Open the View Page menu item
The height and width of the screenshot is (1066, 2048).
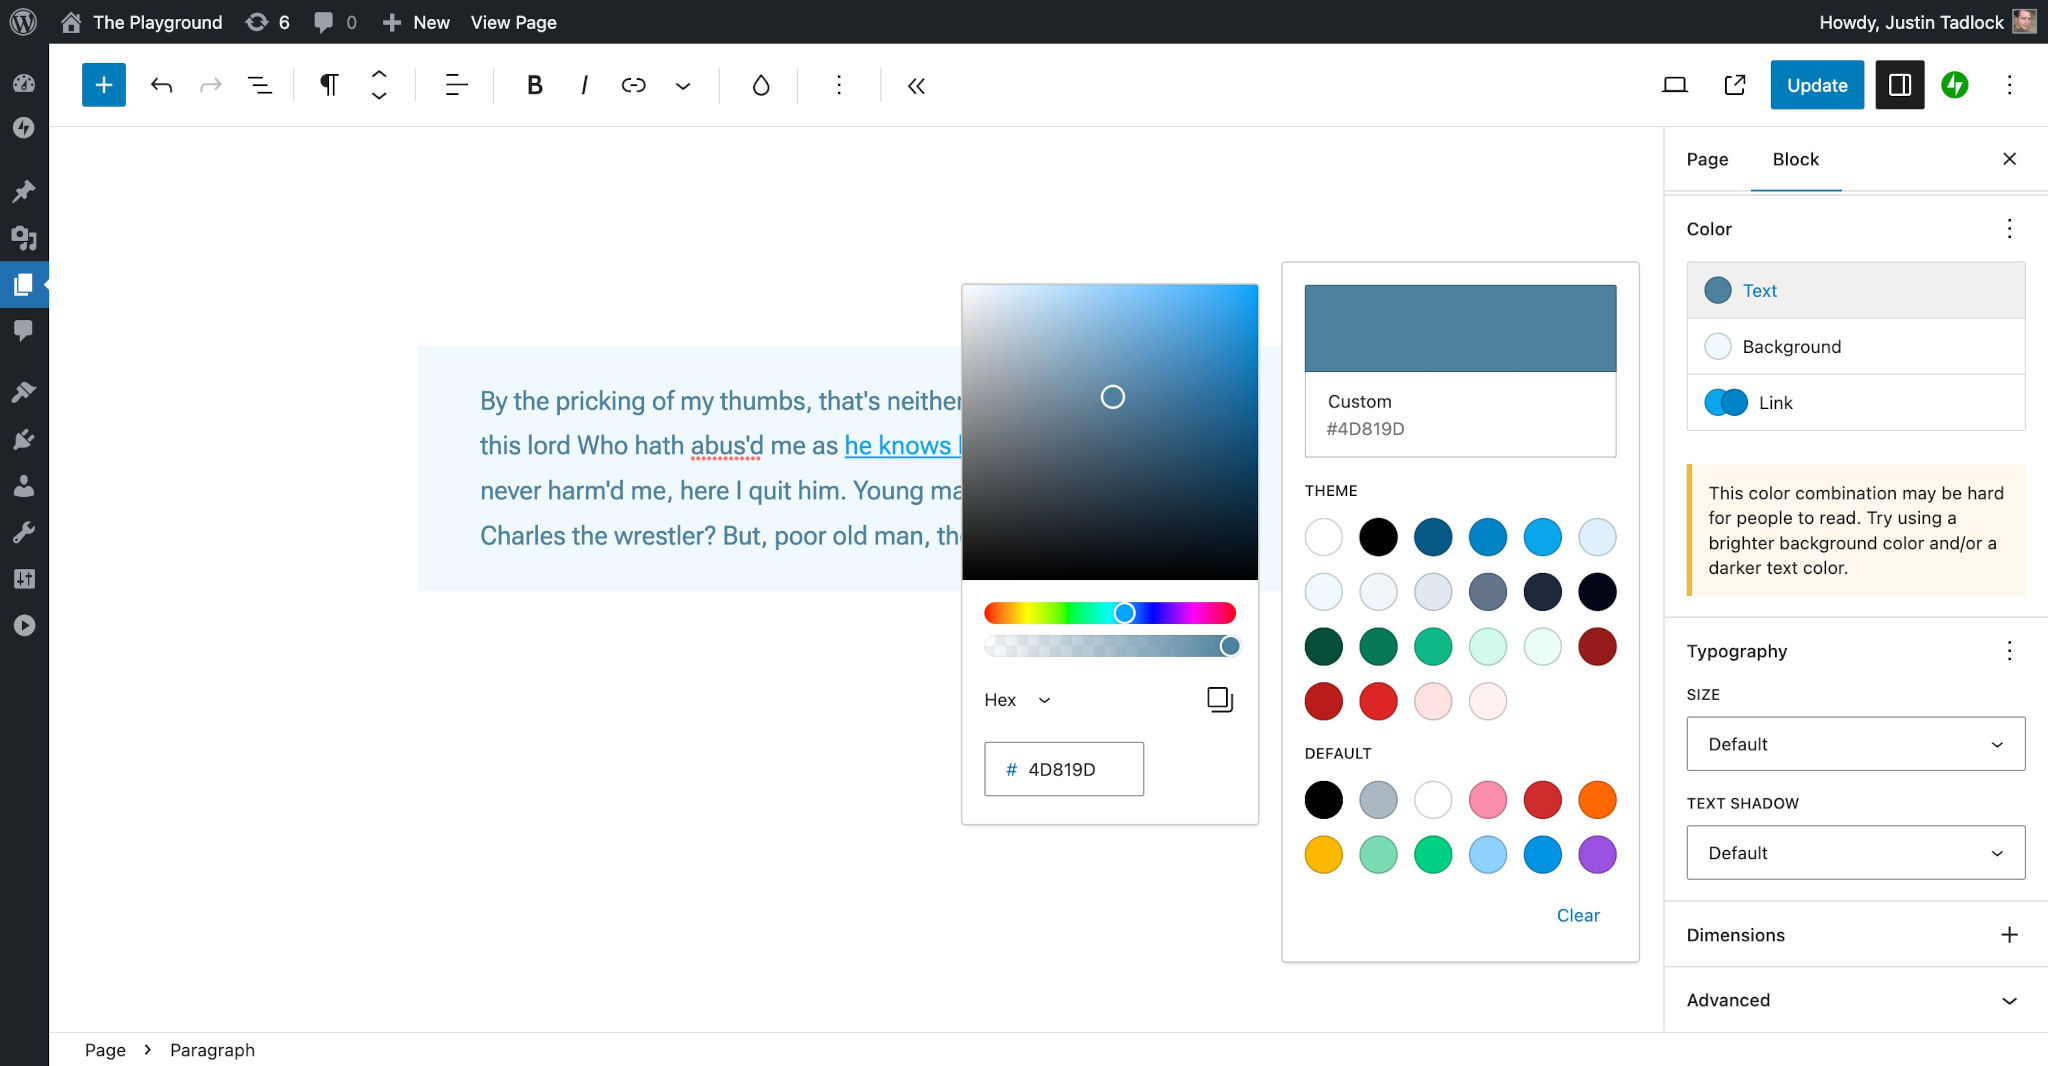pyautogui.click(x=512, y=22)
